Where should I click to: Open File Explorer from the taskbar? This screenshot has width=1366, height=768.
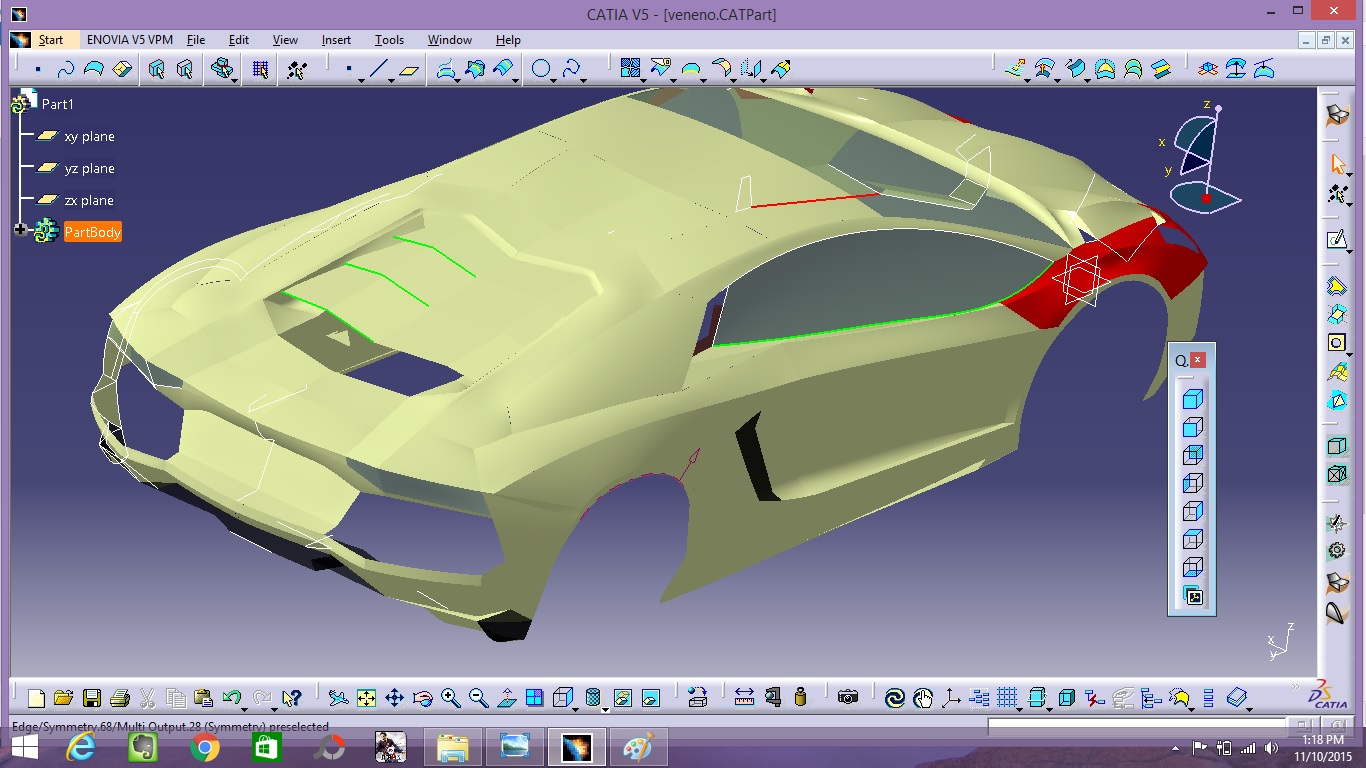click(452, 747)
